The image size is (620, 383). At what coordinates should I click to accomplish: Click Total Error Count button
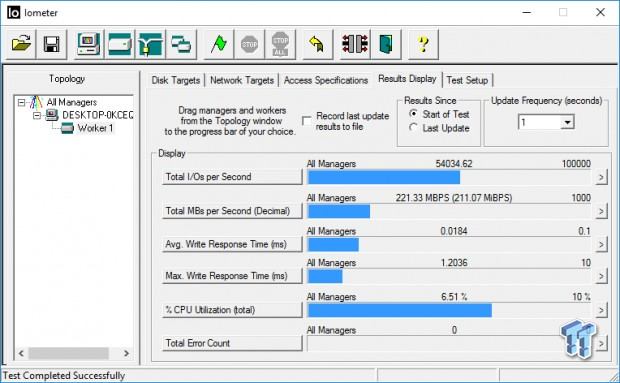click(232, 343)
